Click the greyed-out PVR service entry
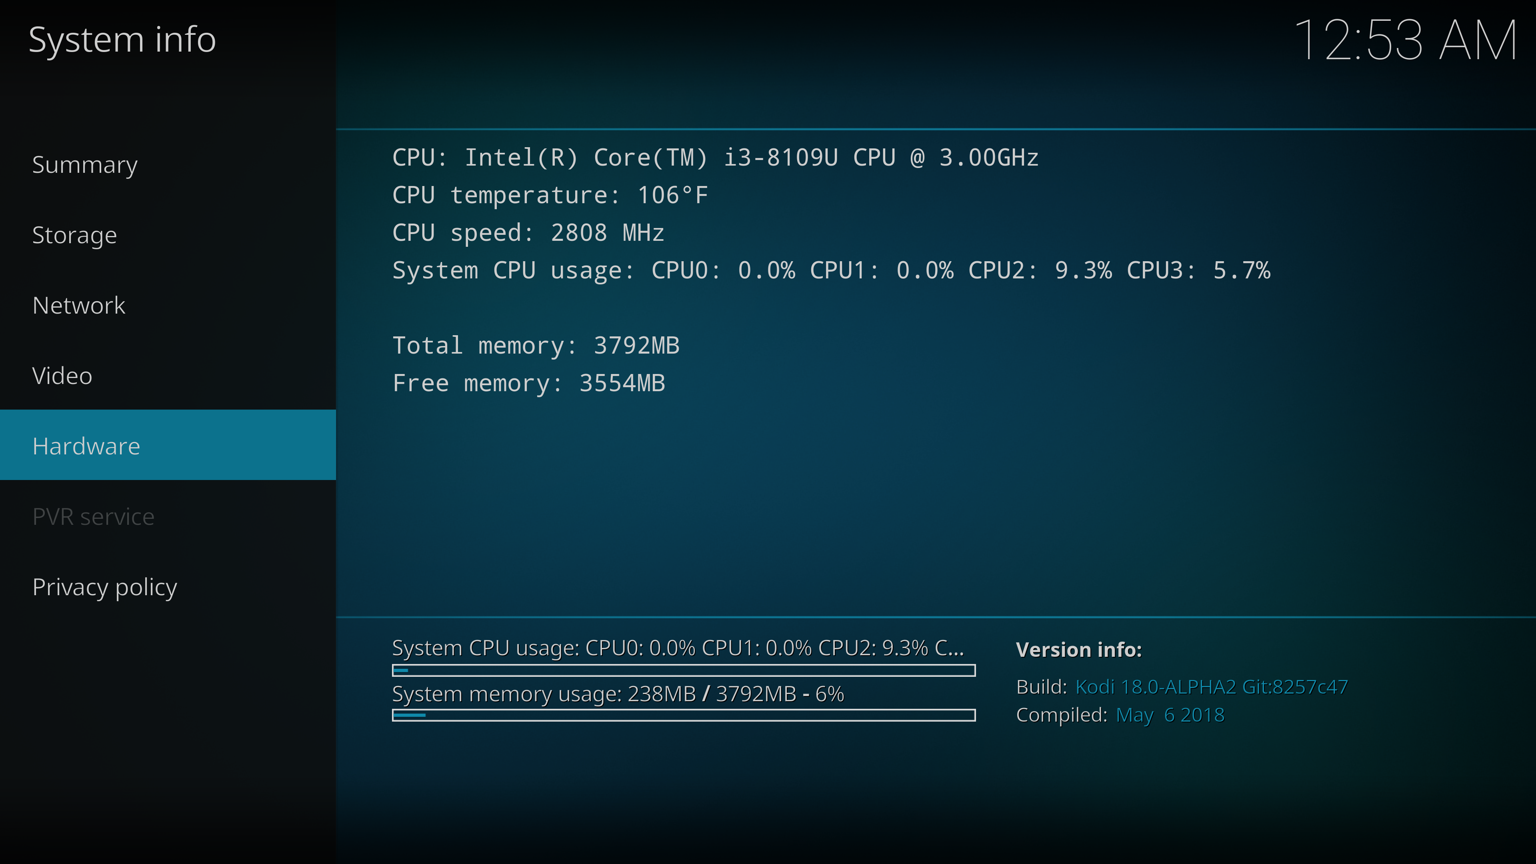This screenshot has height=864, width=1536. click(93, 516)
